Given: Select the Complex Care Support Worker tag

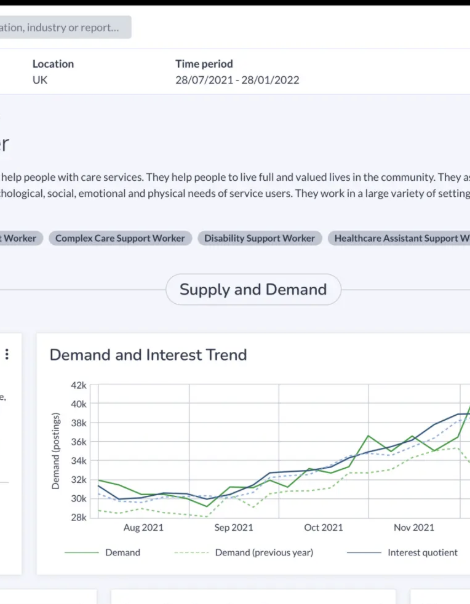Looking at the screenshot, I should click(120, 238).
